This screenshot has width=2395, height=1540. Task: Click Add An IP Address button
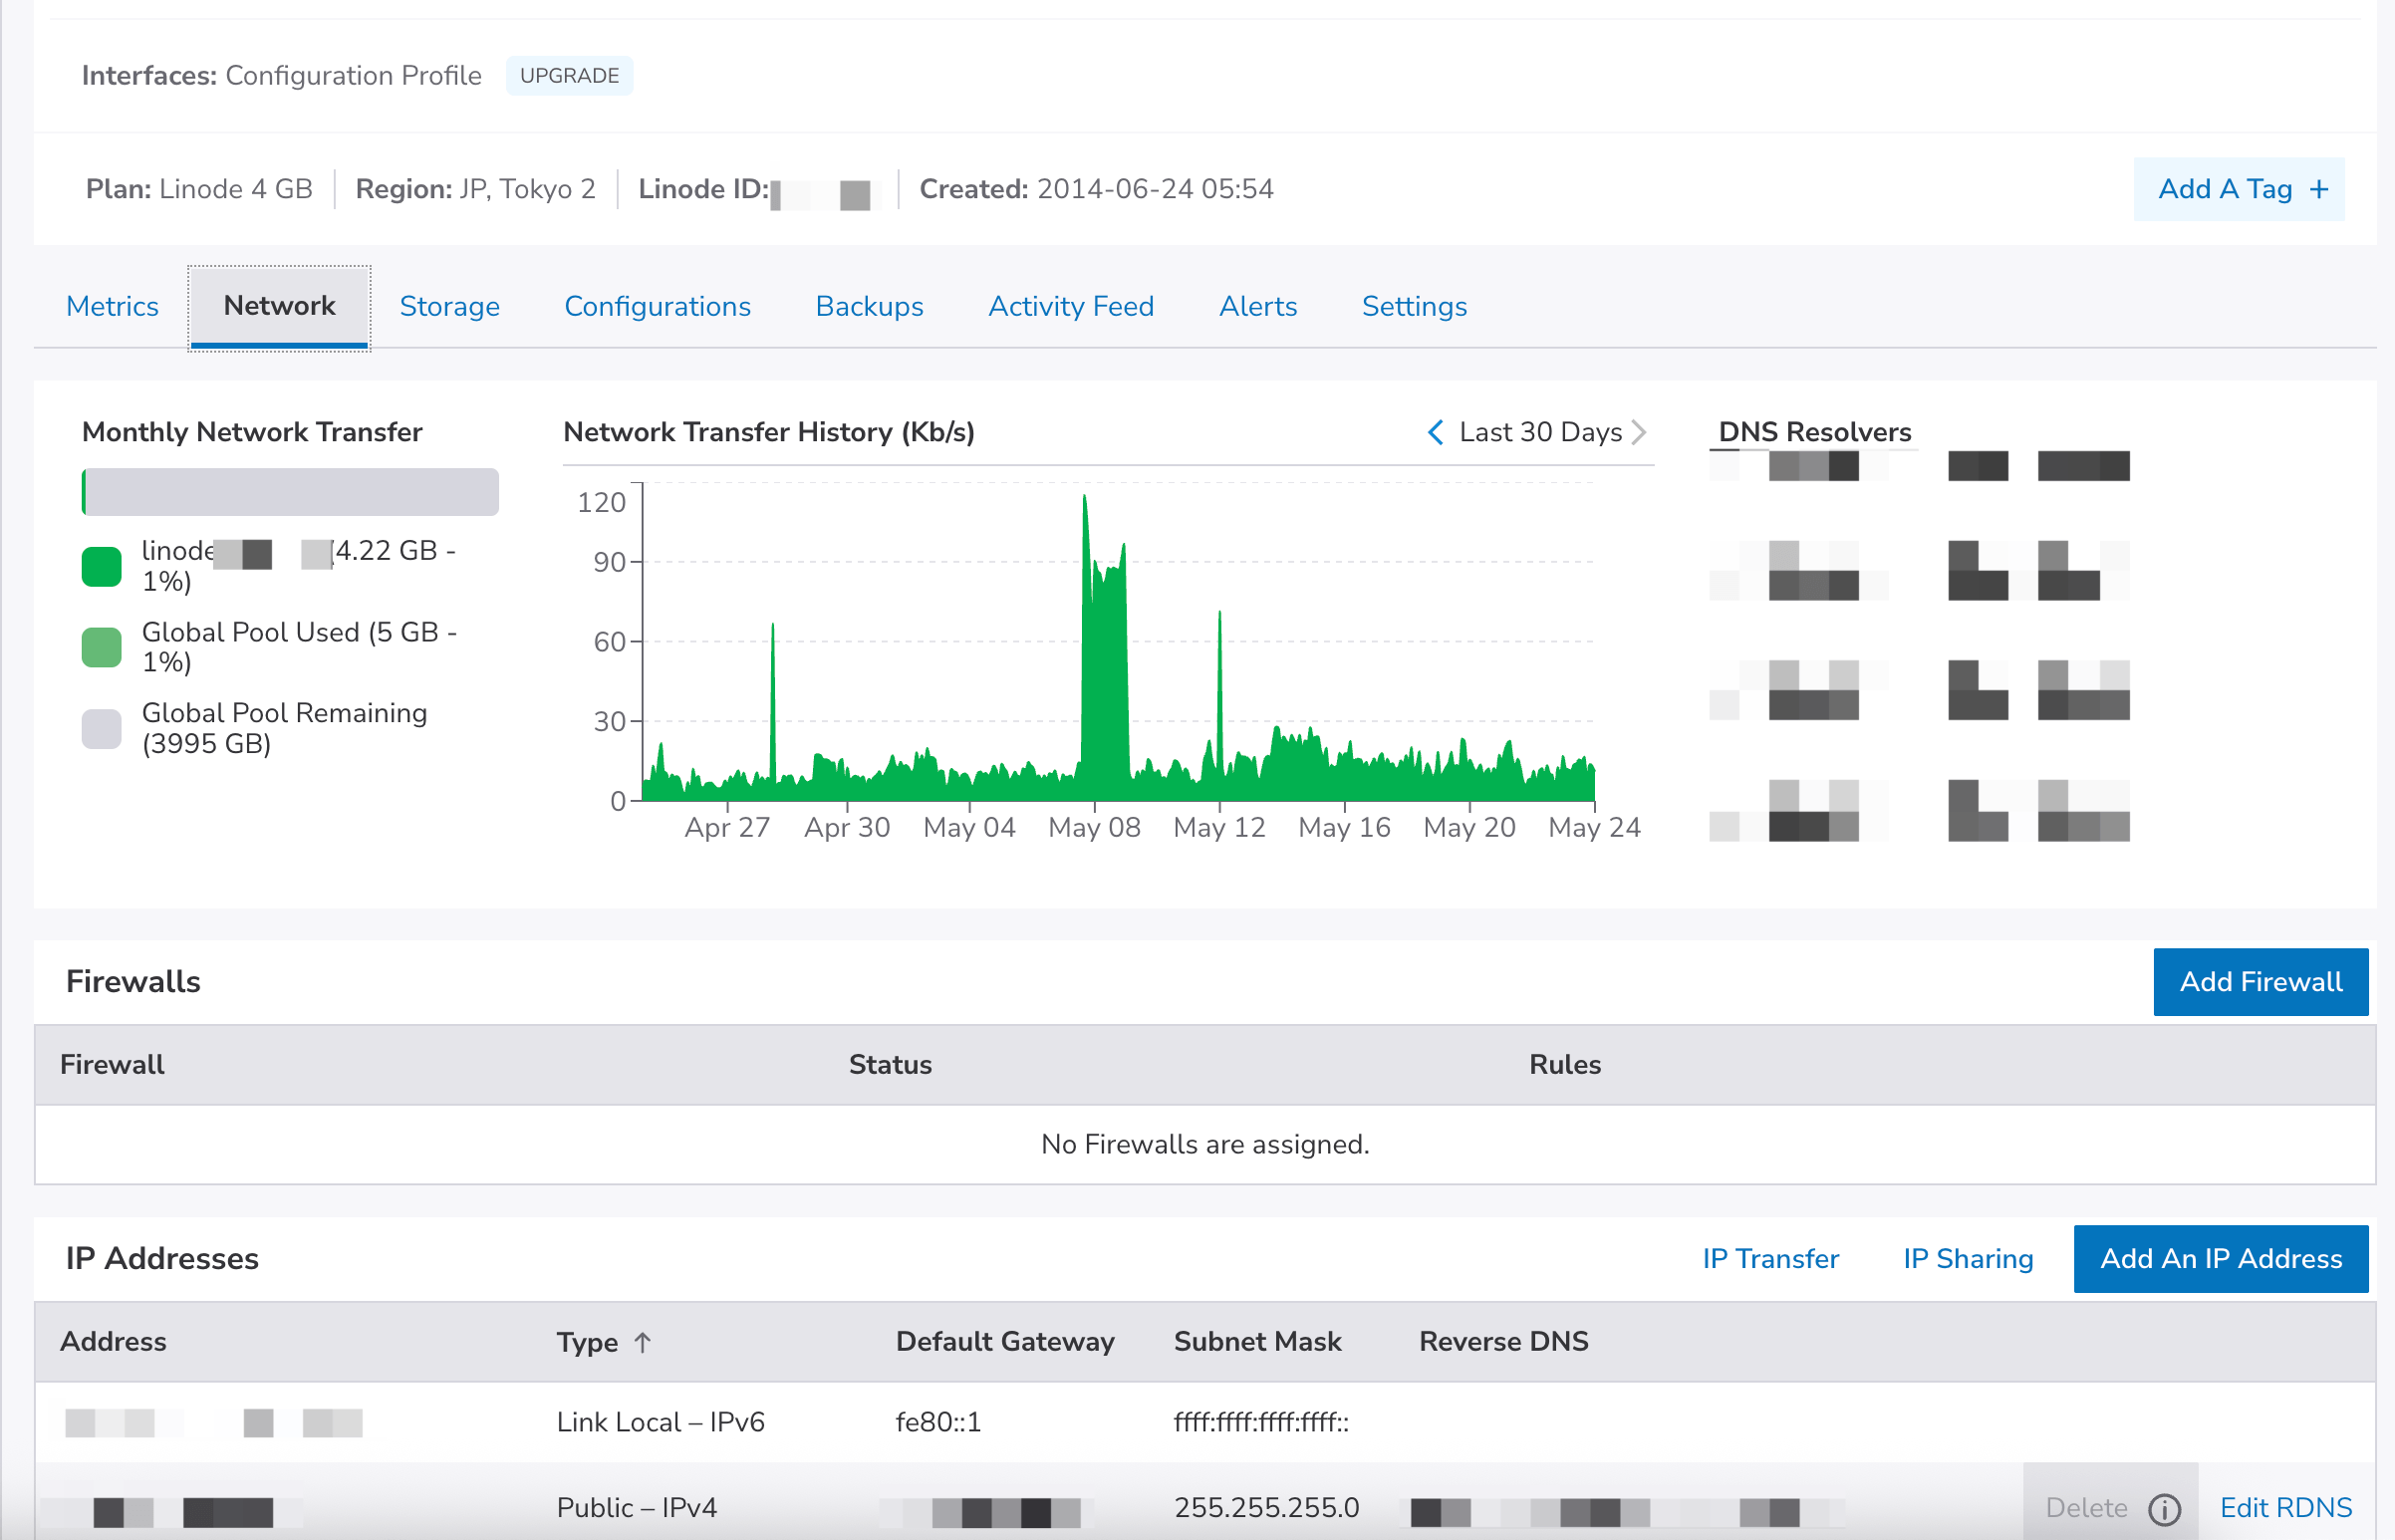click(x=2220, y=1259)
